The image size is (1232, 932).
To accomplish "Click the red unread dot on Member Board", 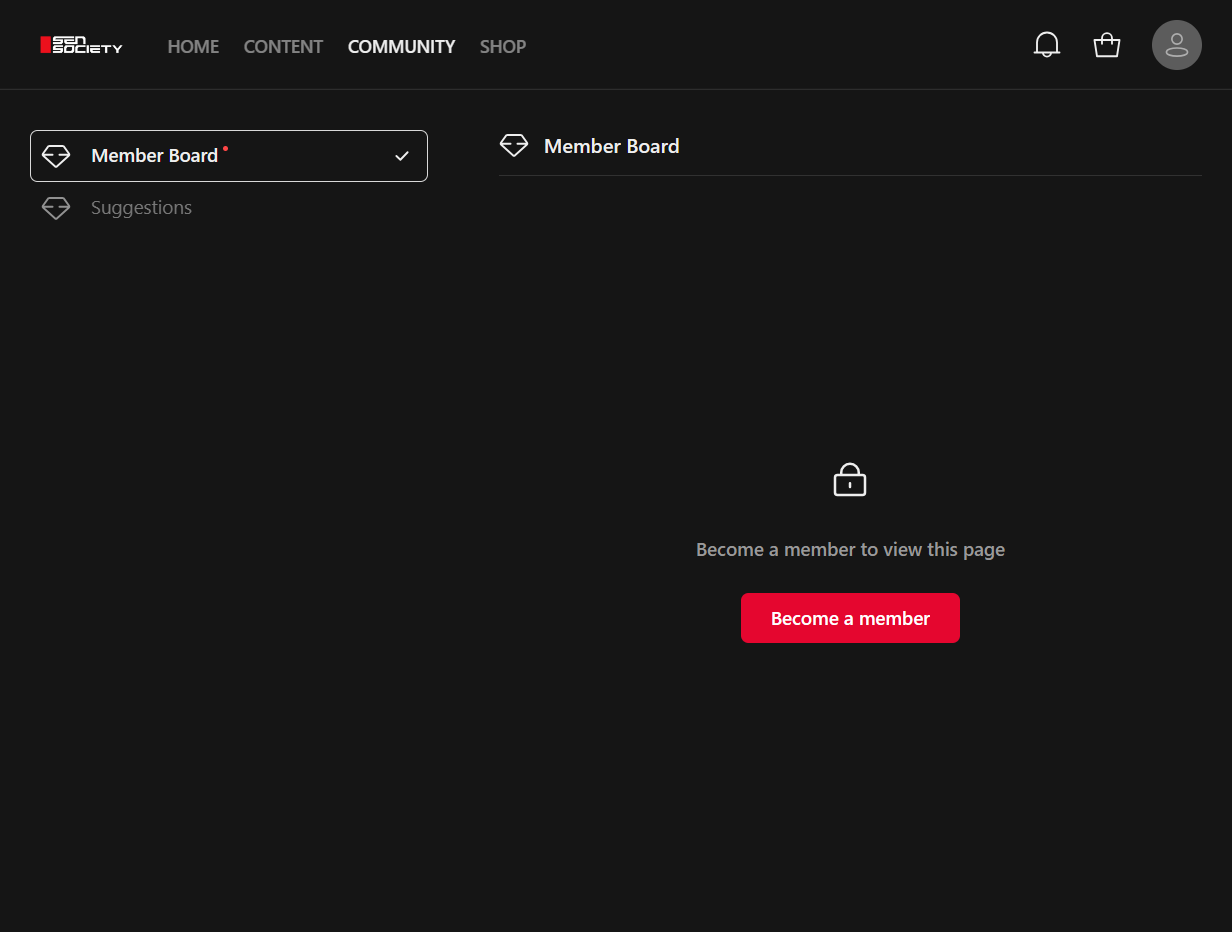I will pos(225,148).
